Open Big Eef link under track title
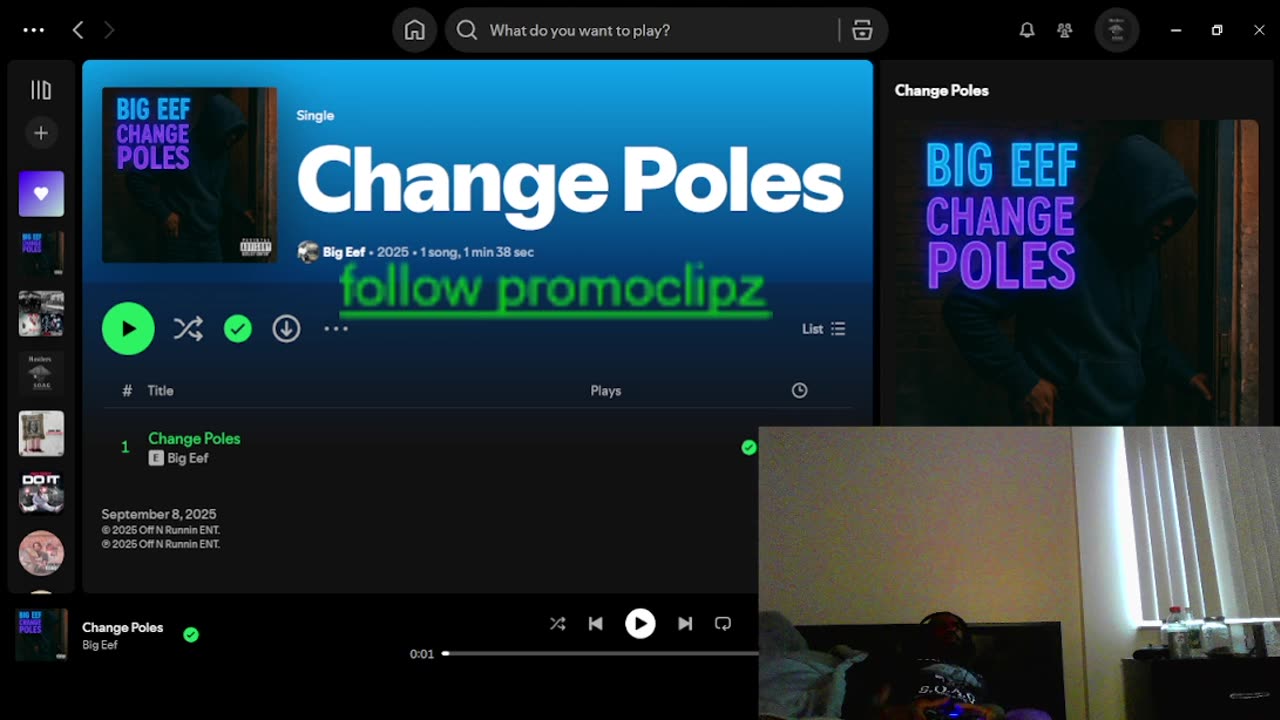 click(188, 458)
